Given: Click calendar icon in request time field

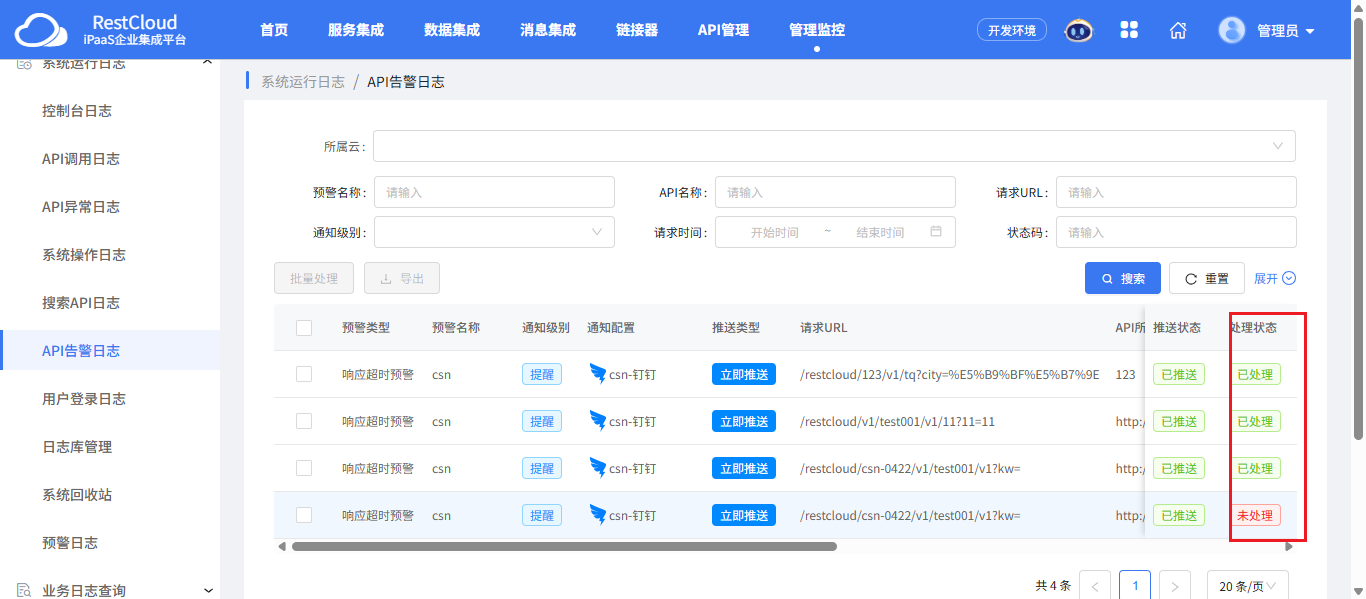Looking at the screenshot, I should click(936, 232).
